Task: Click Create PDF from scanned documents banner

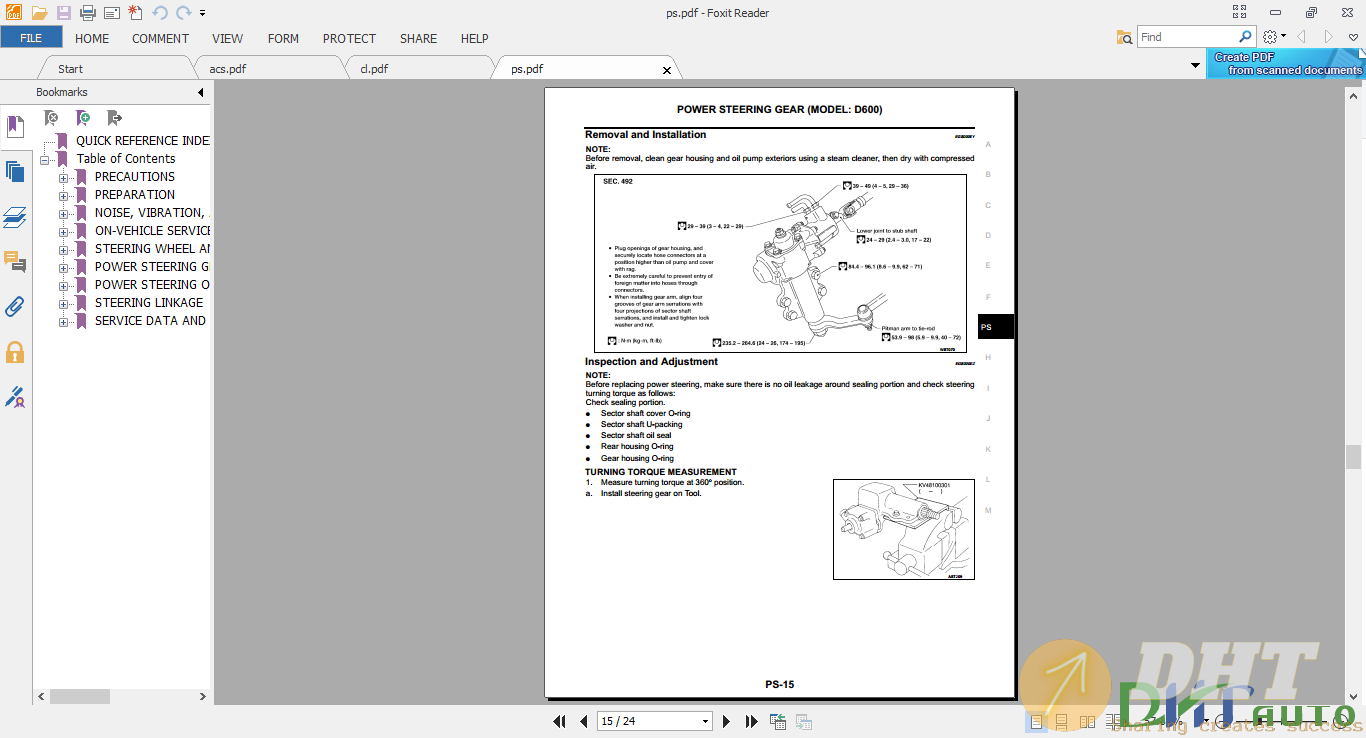Action: (1286, 63)
